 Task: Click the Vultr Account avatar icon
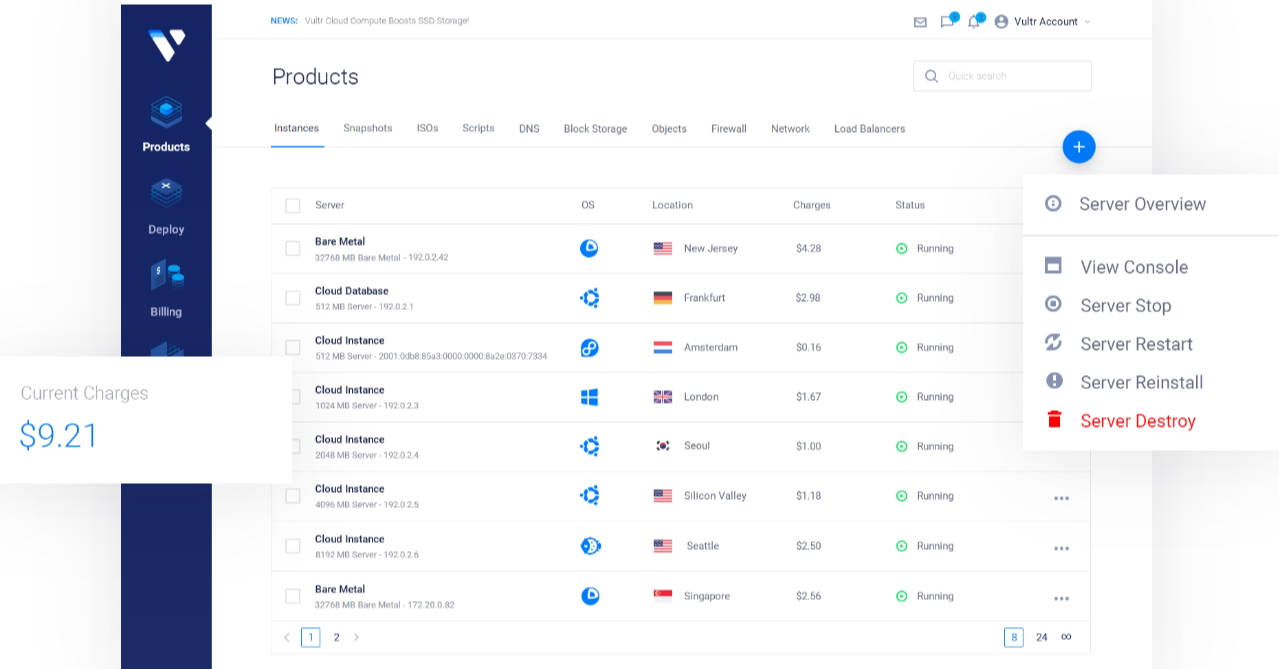(x=1001, y=21)
